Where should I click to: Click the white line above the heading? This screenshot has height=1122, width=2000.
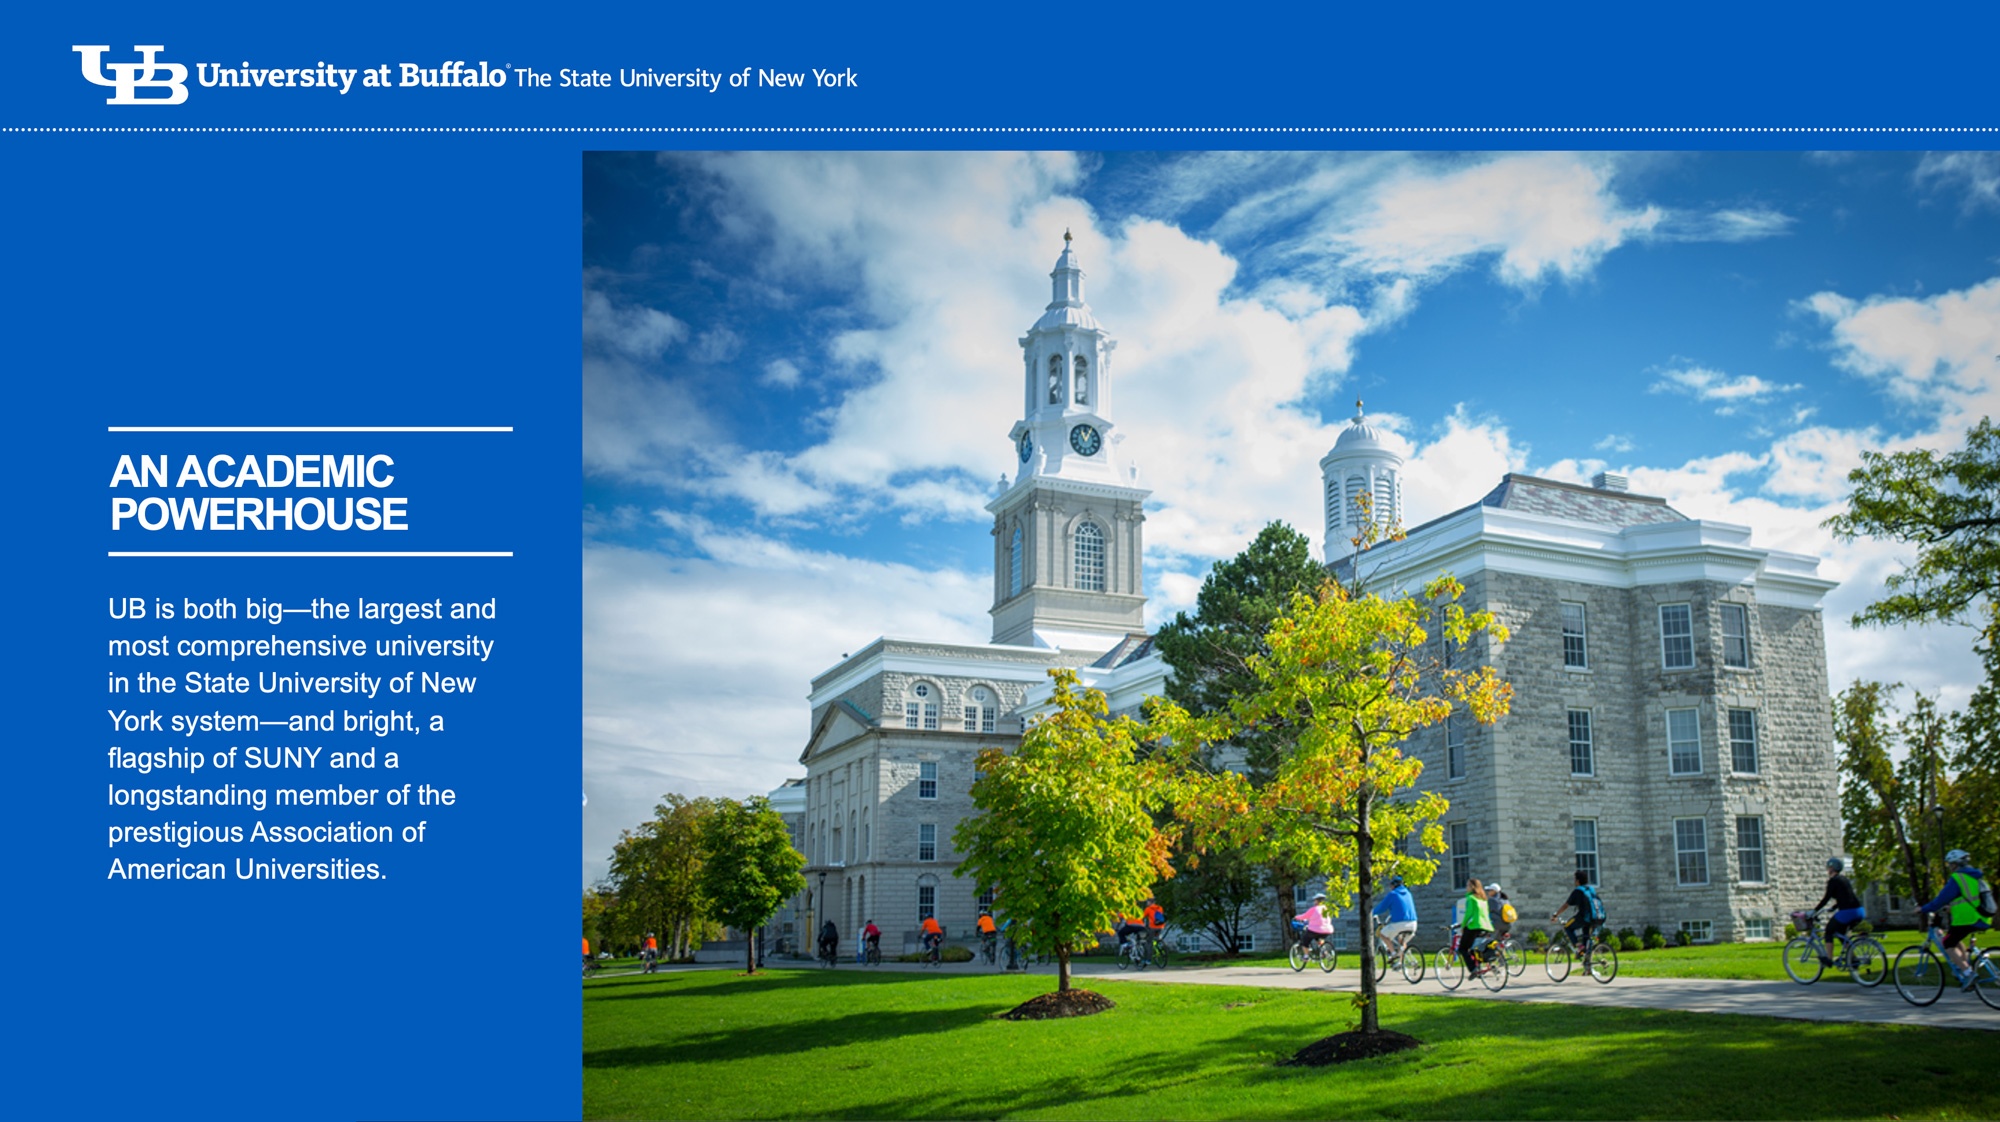pos(310,429)
